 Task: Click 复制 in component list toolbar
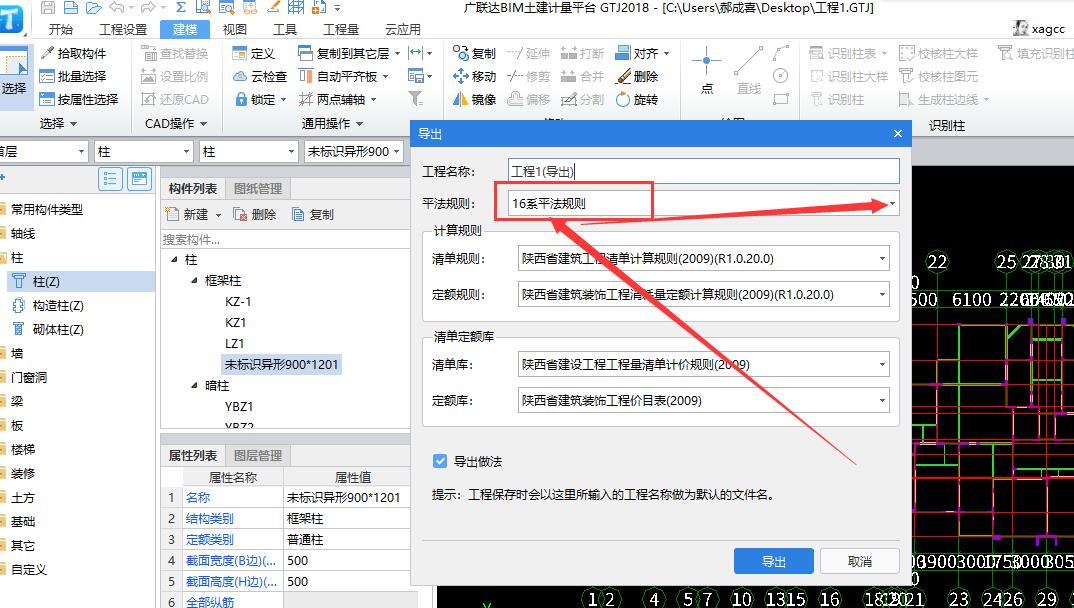(x=313, y=214)
